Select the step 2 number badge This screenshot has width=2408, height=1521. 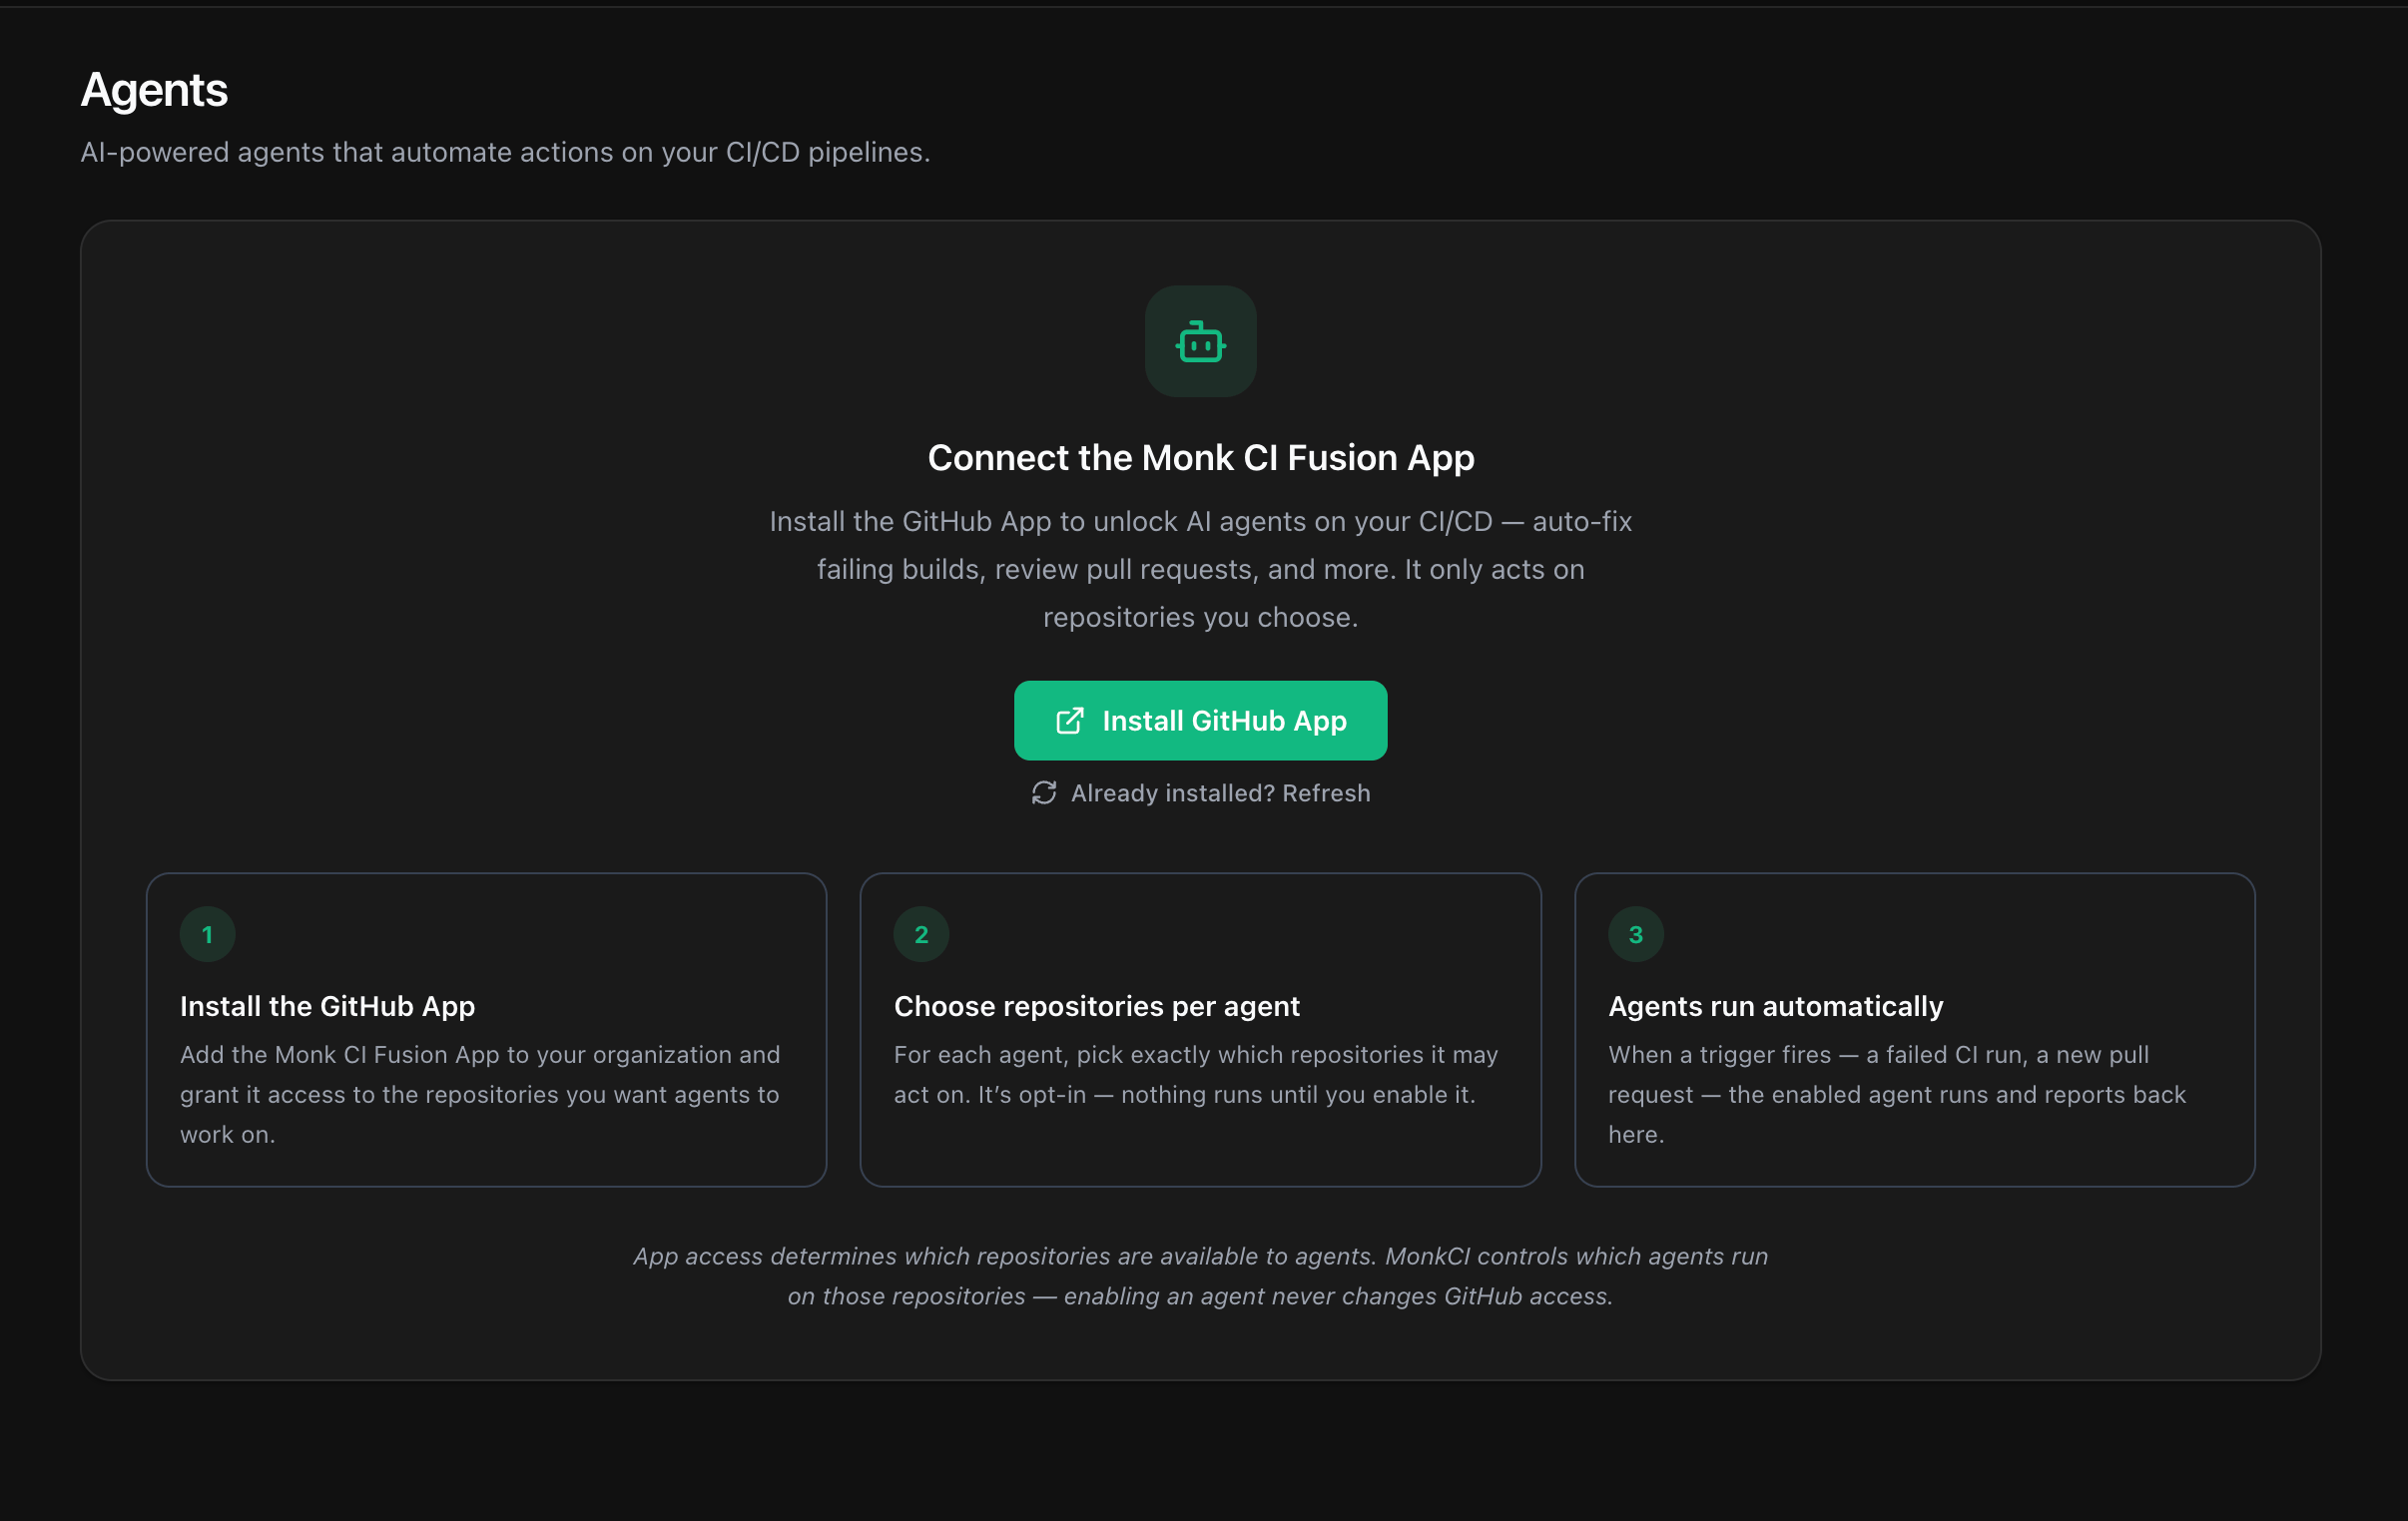pos(921,934)
